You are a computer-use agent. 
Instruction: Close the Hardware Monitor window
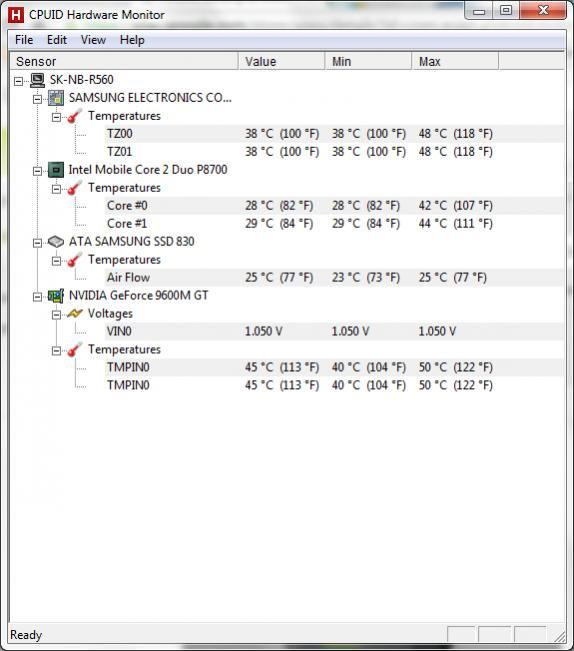[x=543, y=10]
